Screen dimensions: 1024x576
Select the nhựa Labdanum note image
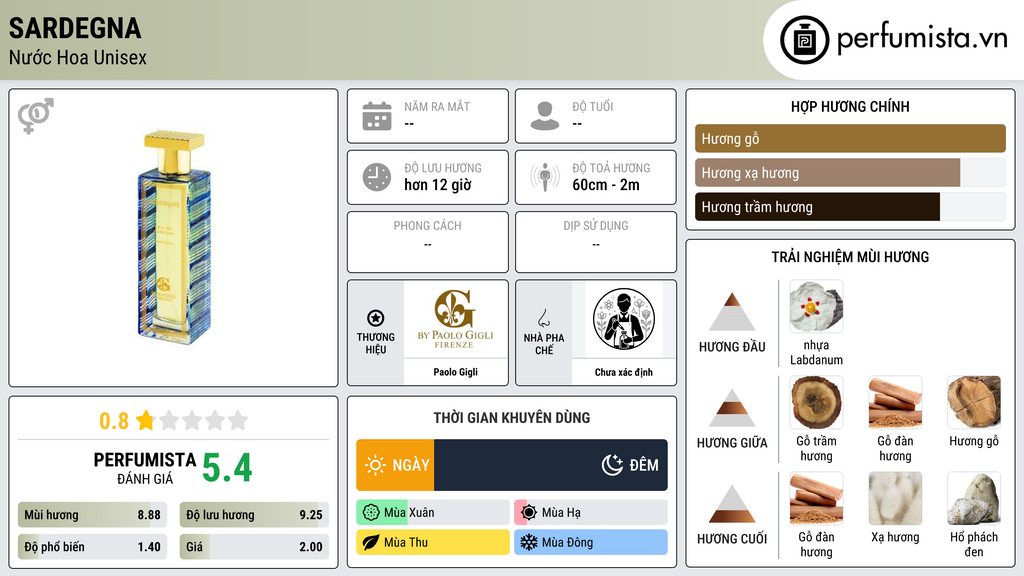(816, 307)
